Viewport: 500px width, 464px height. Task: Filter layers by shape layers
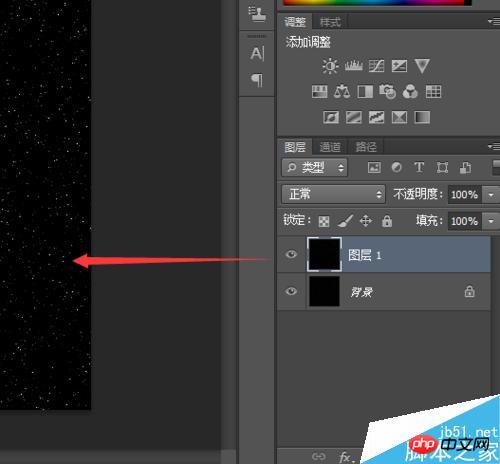tap(442, 167)
